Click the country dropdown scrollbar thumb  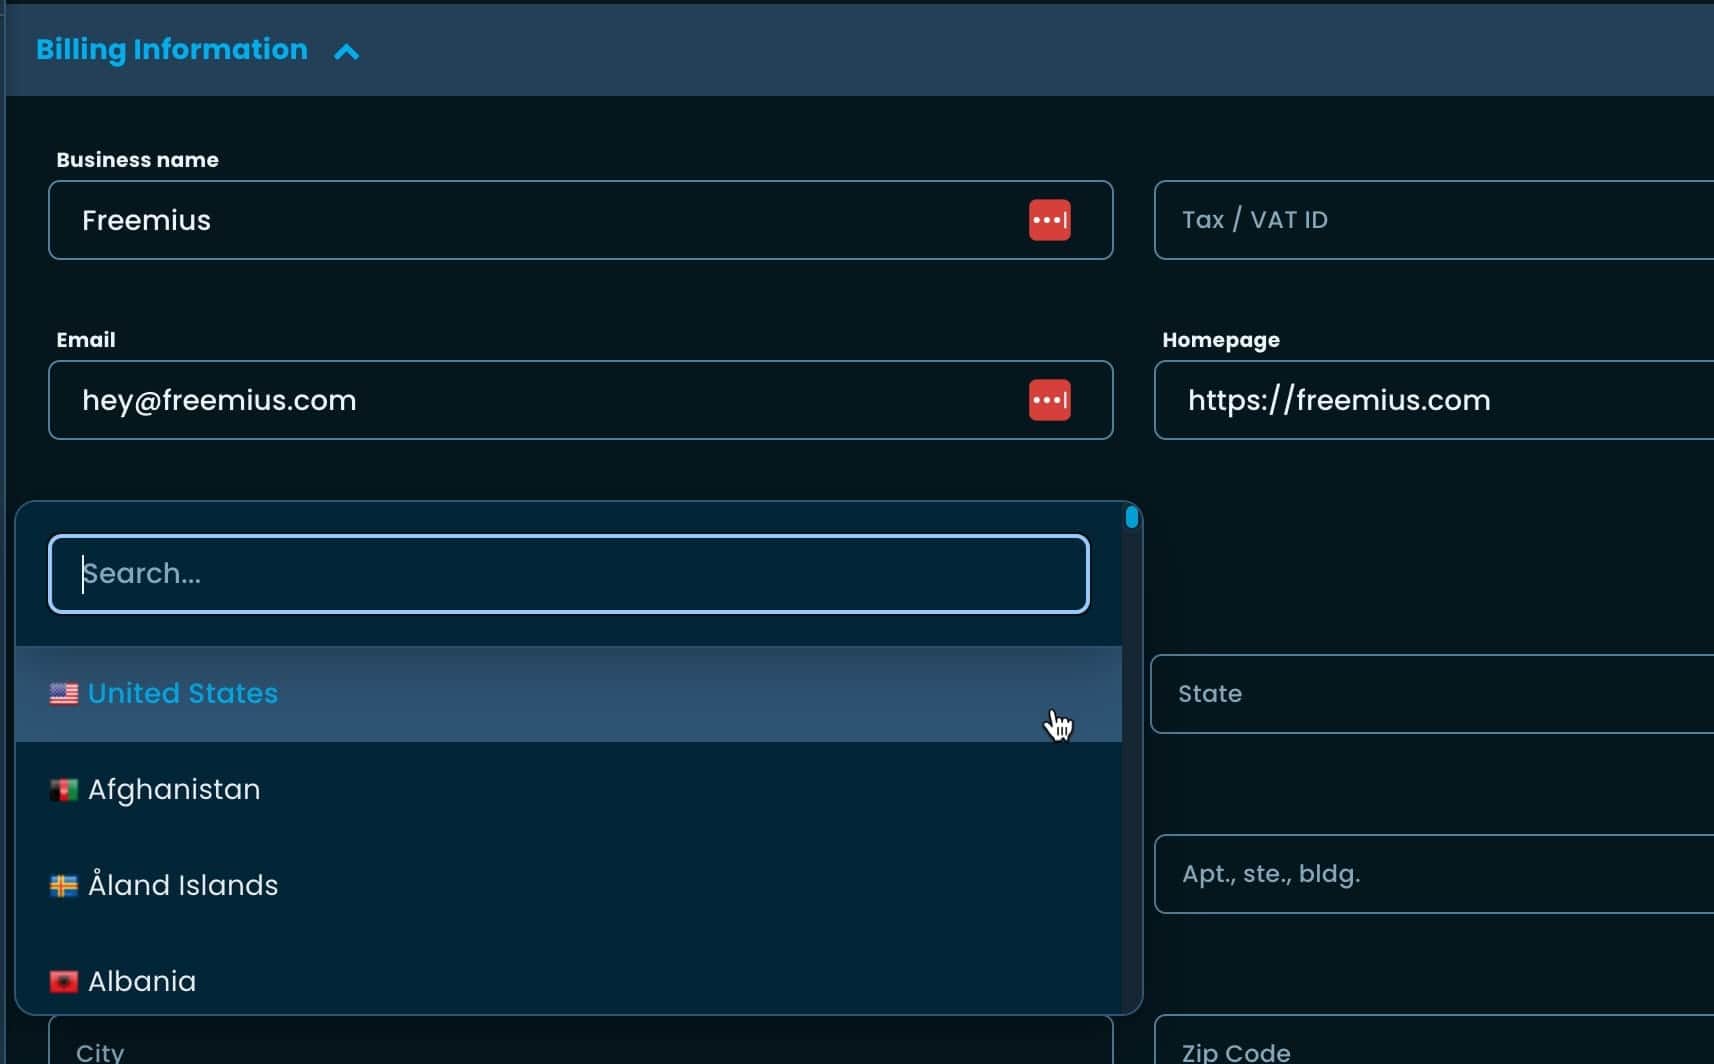[x=1131, y=517]
